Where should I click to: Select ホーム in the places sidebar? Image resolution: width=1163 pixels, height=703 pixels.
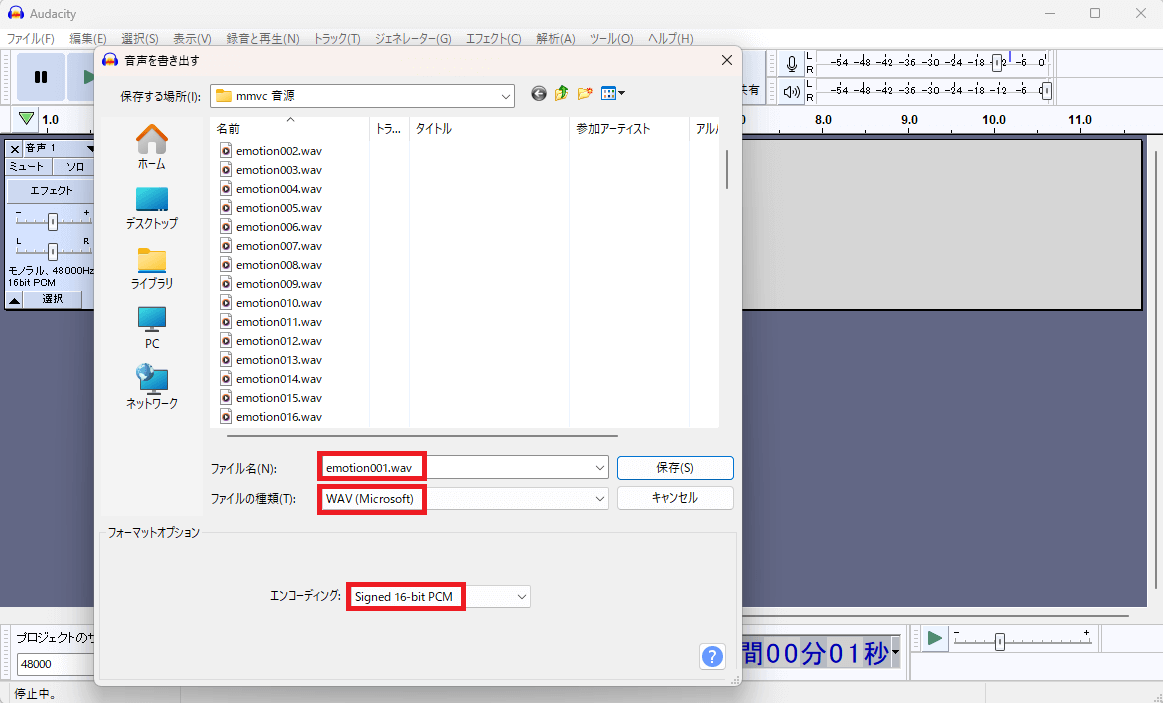click(151, 146)
